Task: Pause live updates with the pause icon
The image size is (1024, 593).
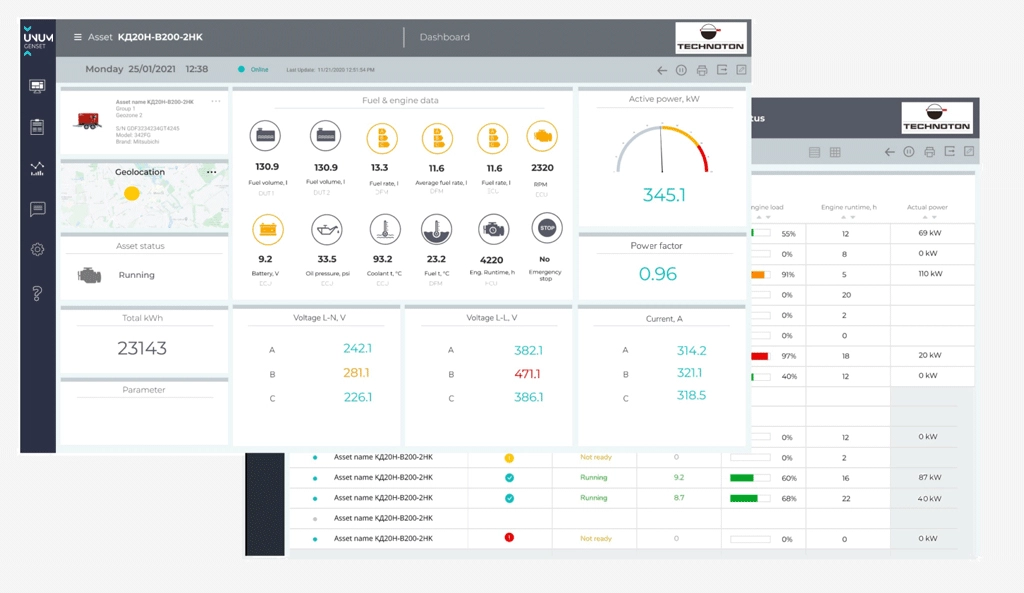Action: [679, 70]
